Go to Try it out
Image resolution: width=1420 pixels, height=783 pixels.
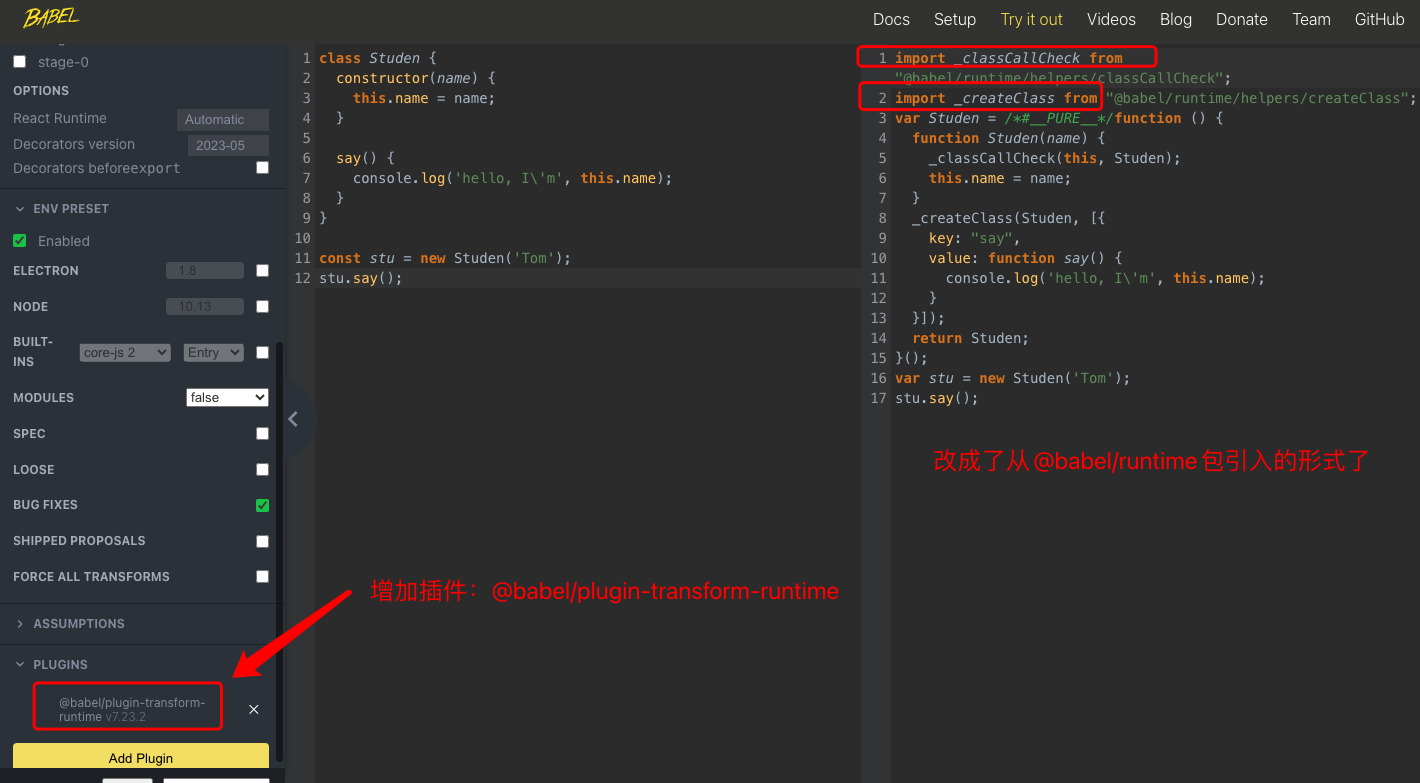pyautogui.click(x=1031, y=19)
